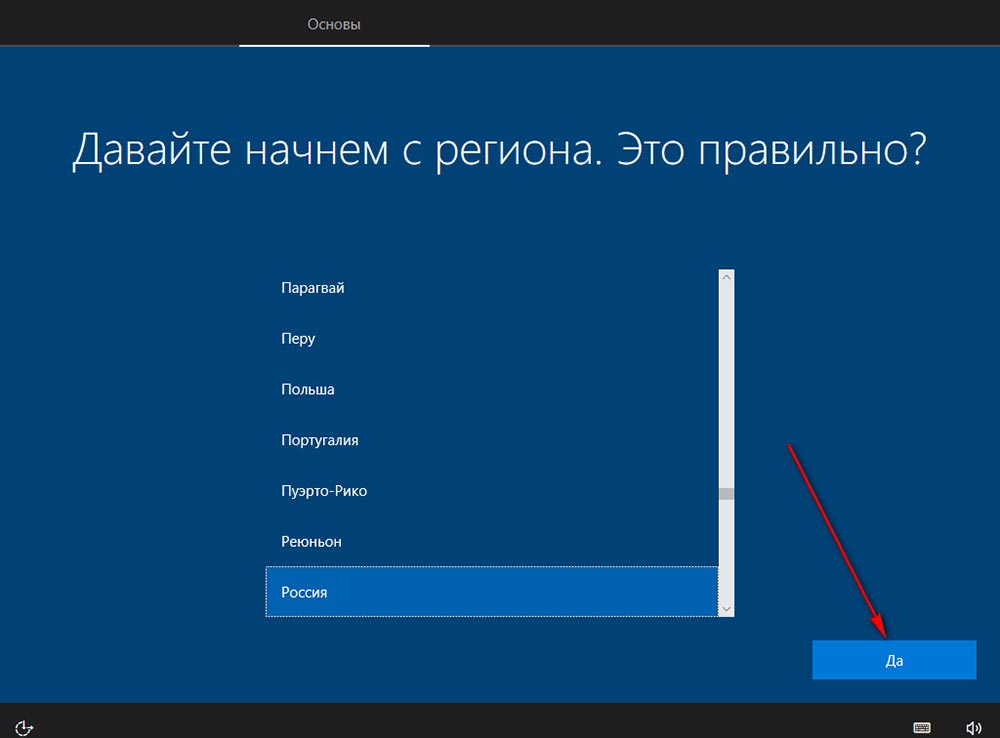Viewport: 1000px width, 738px height.
Task: Select the highlighted Россия entry
Action: coord(492,592)
